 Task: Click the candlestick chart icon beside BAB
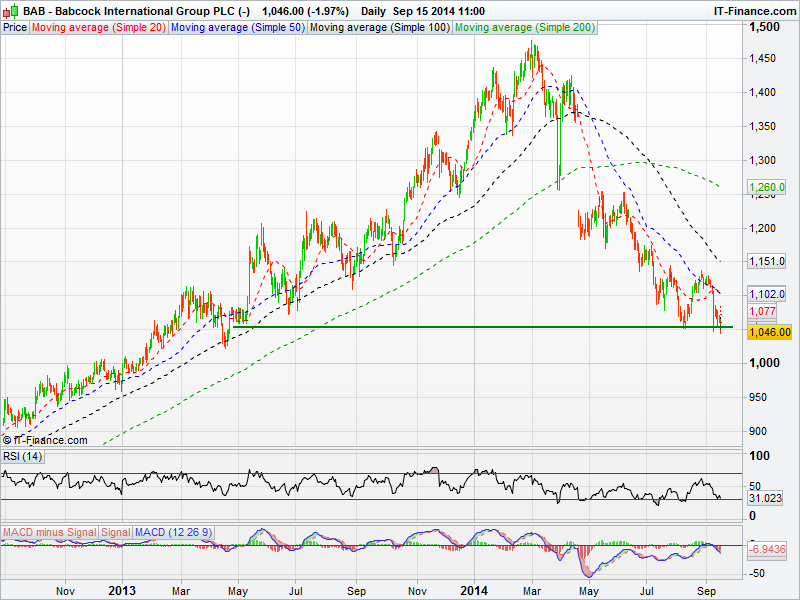click(11, 10)
